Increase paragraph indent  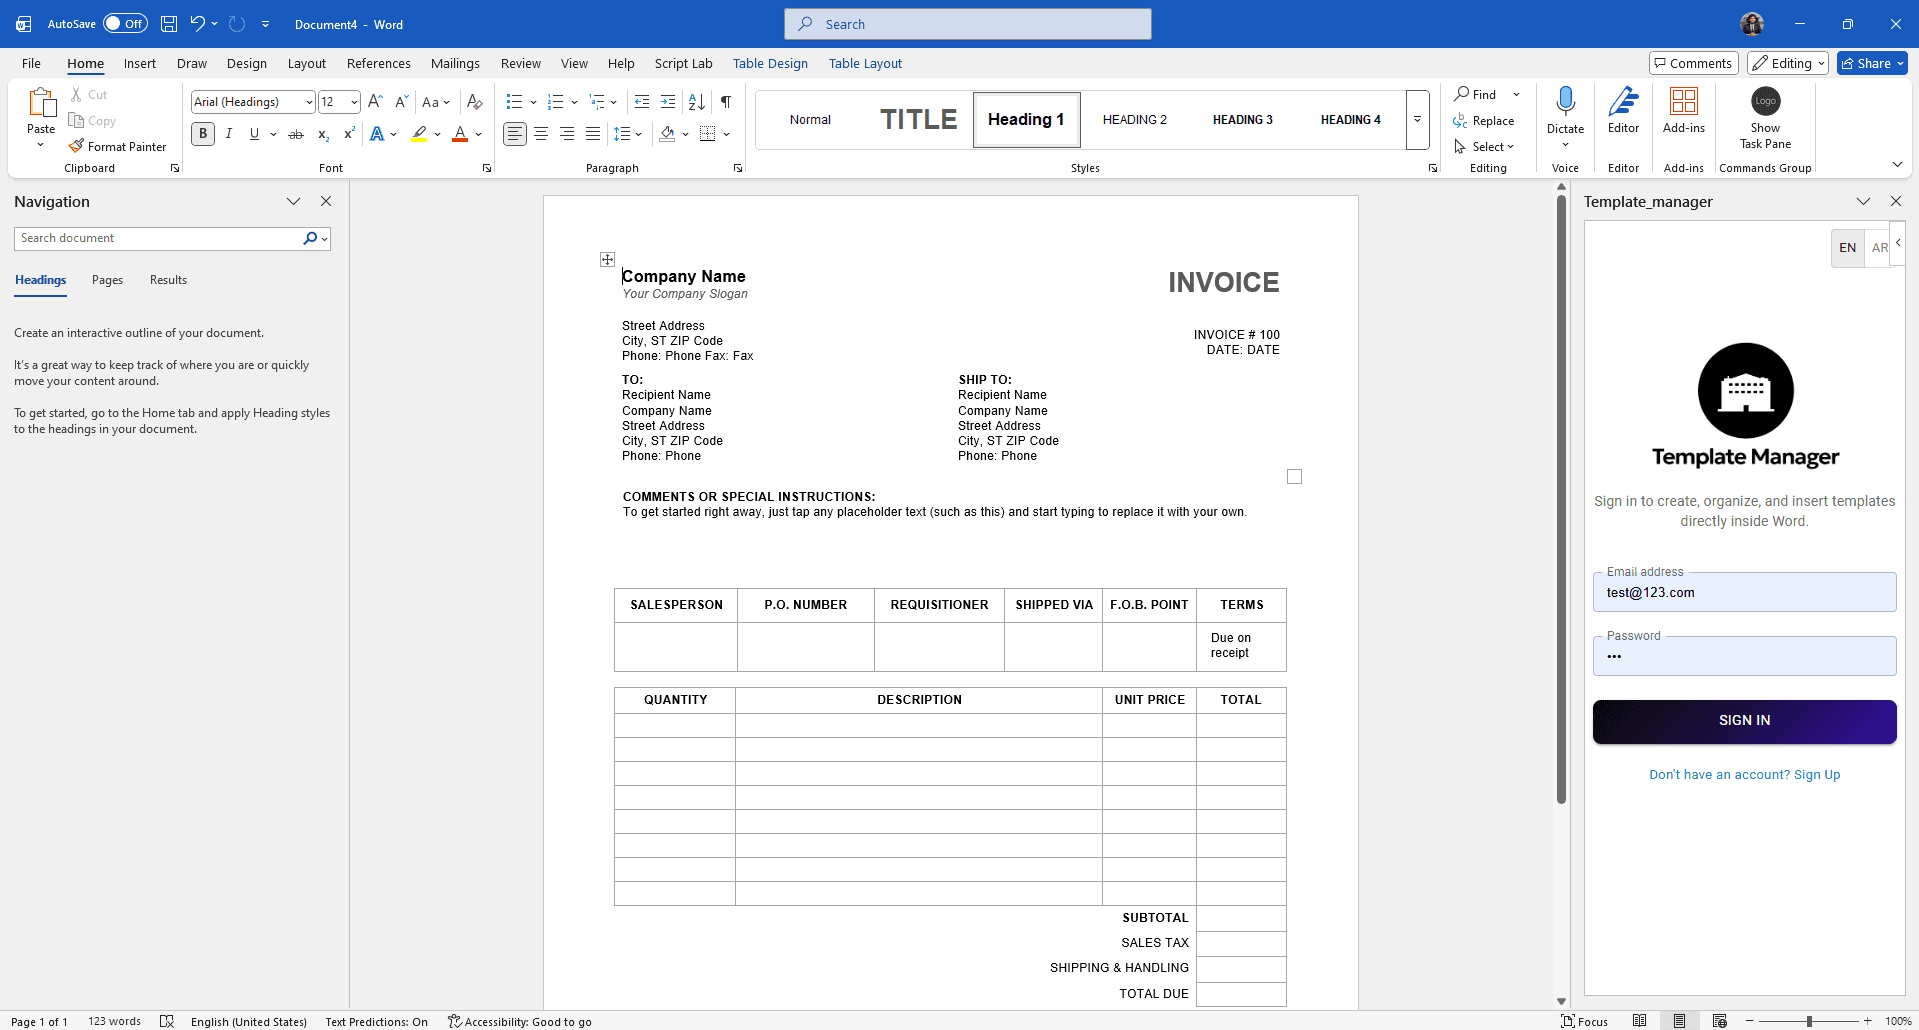pyautogui.click(x=668, y=102)
